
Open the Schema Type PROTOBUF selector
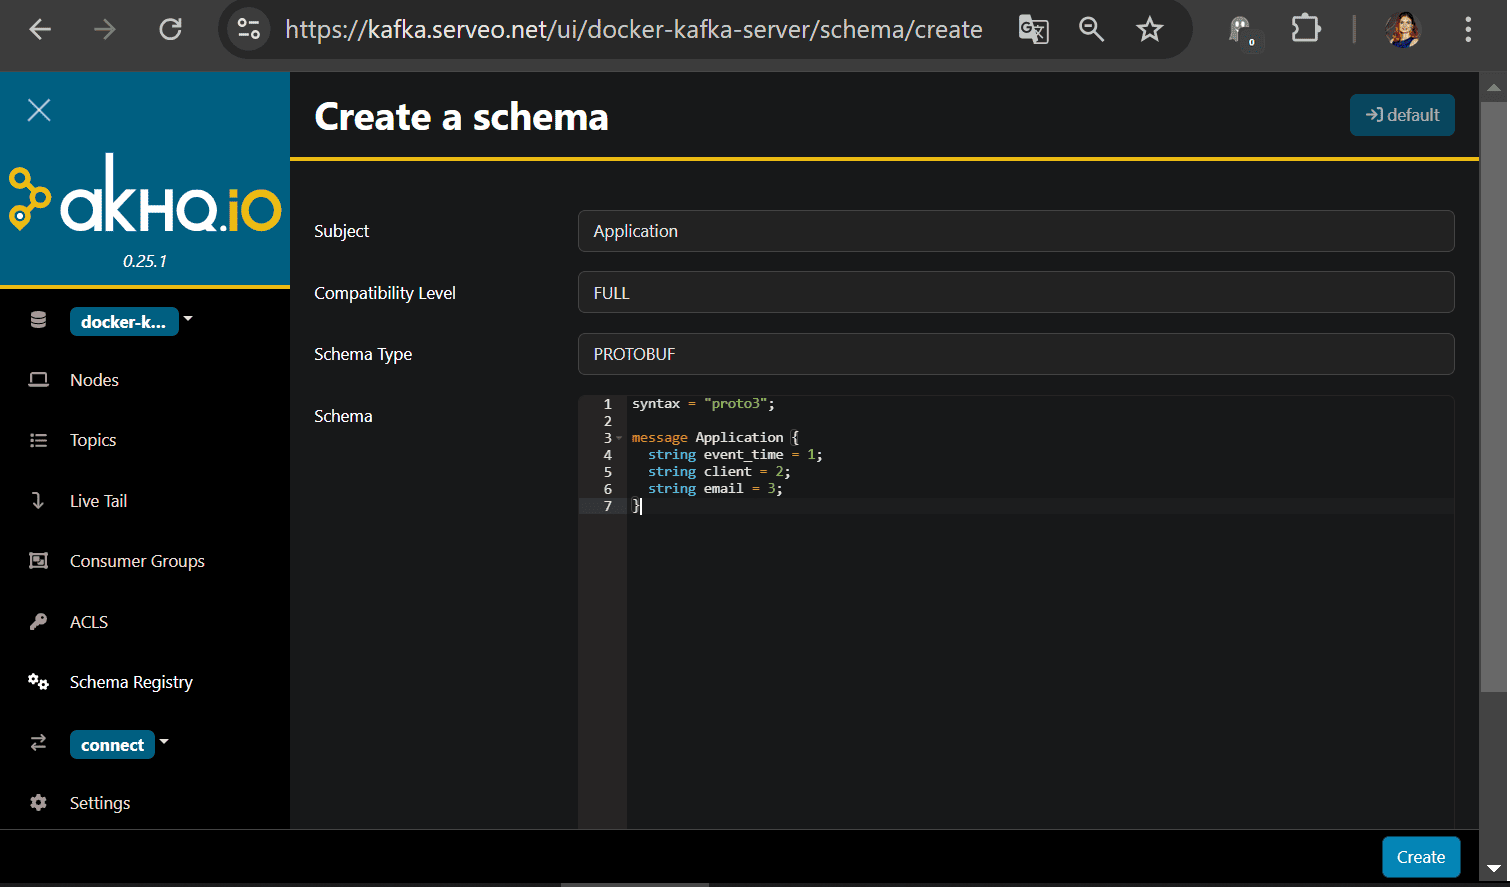click(1015, 354)
